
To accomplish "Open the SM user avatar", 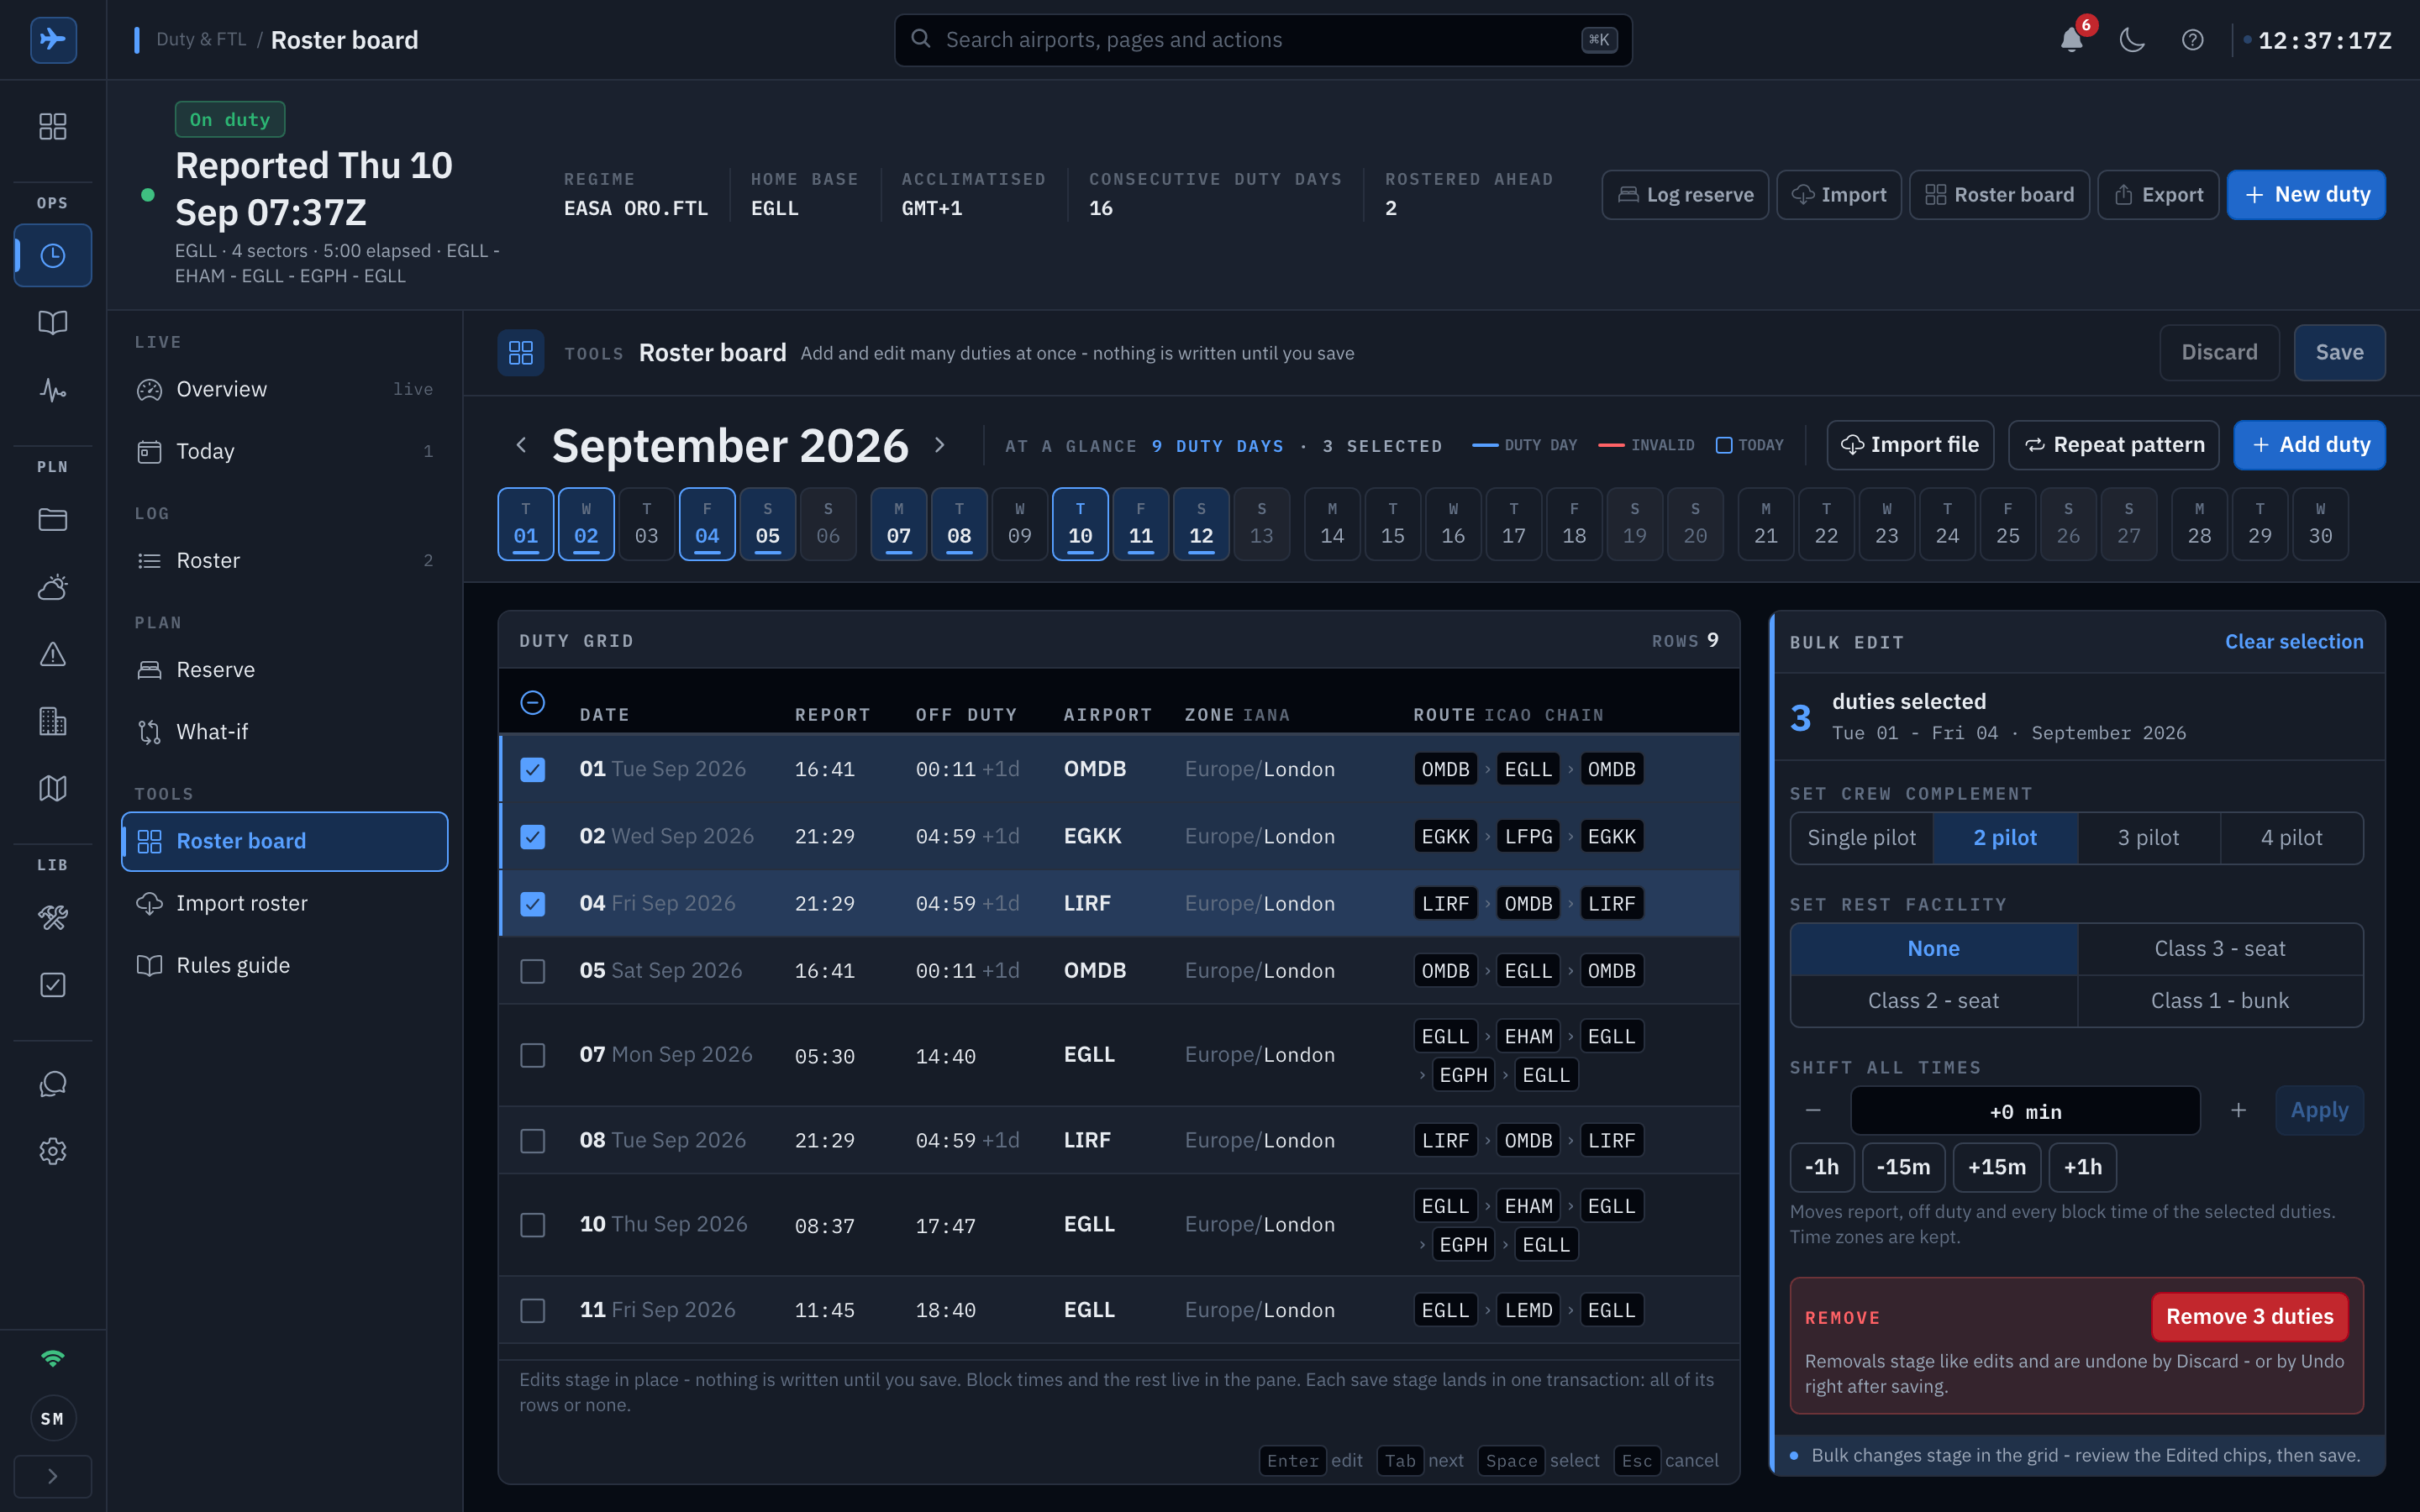I will (53, 1418).
